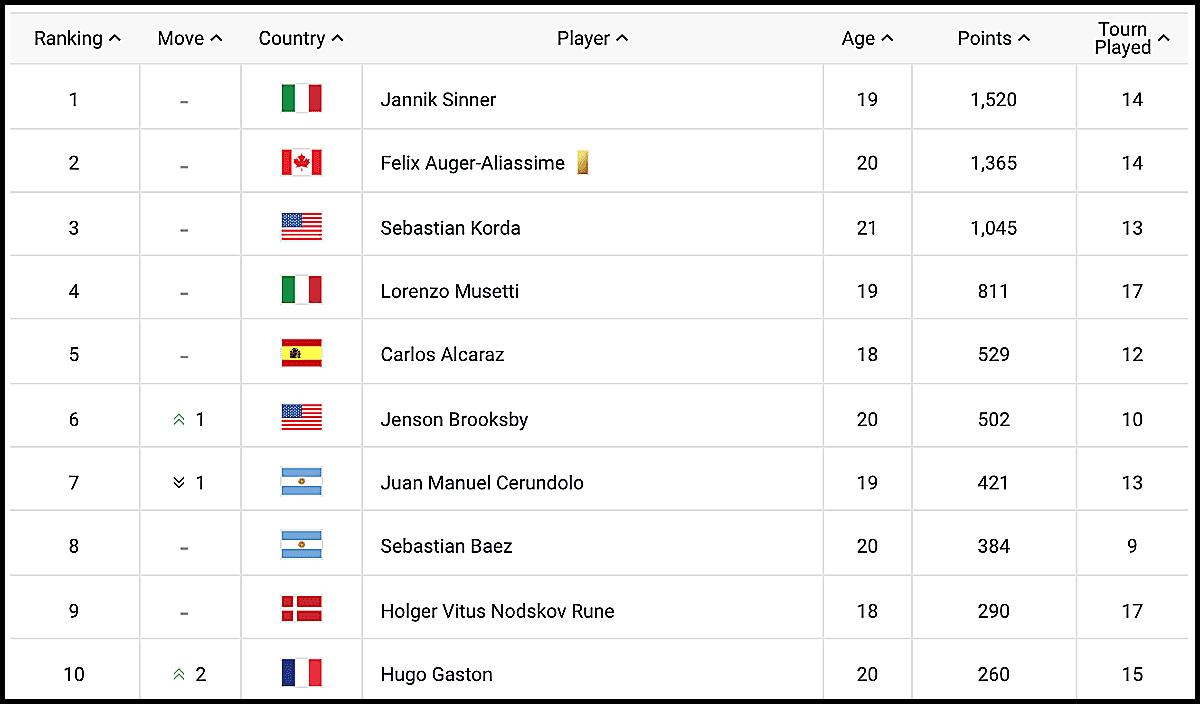Image resolution: width=1200 pixels, height=704 pixels.
Task: Click the gold badge beside Felix Auger-Aliassime
Action: pos(582,162)
